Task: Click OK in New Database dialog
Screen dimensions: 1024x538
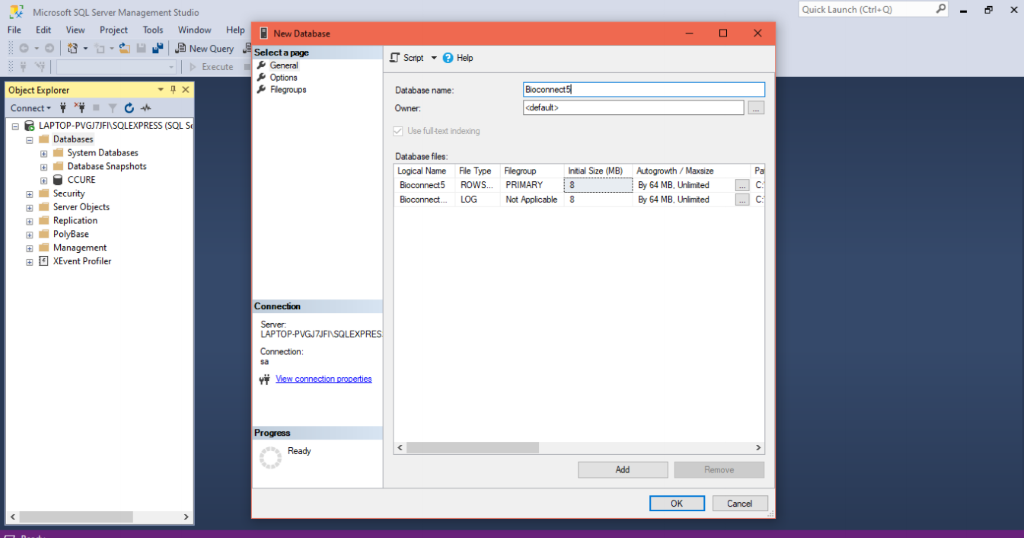Action: 677,503
